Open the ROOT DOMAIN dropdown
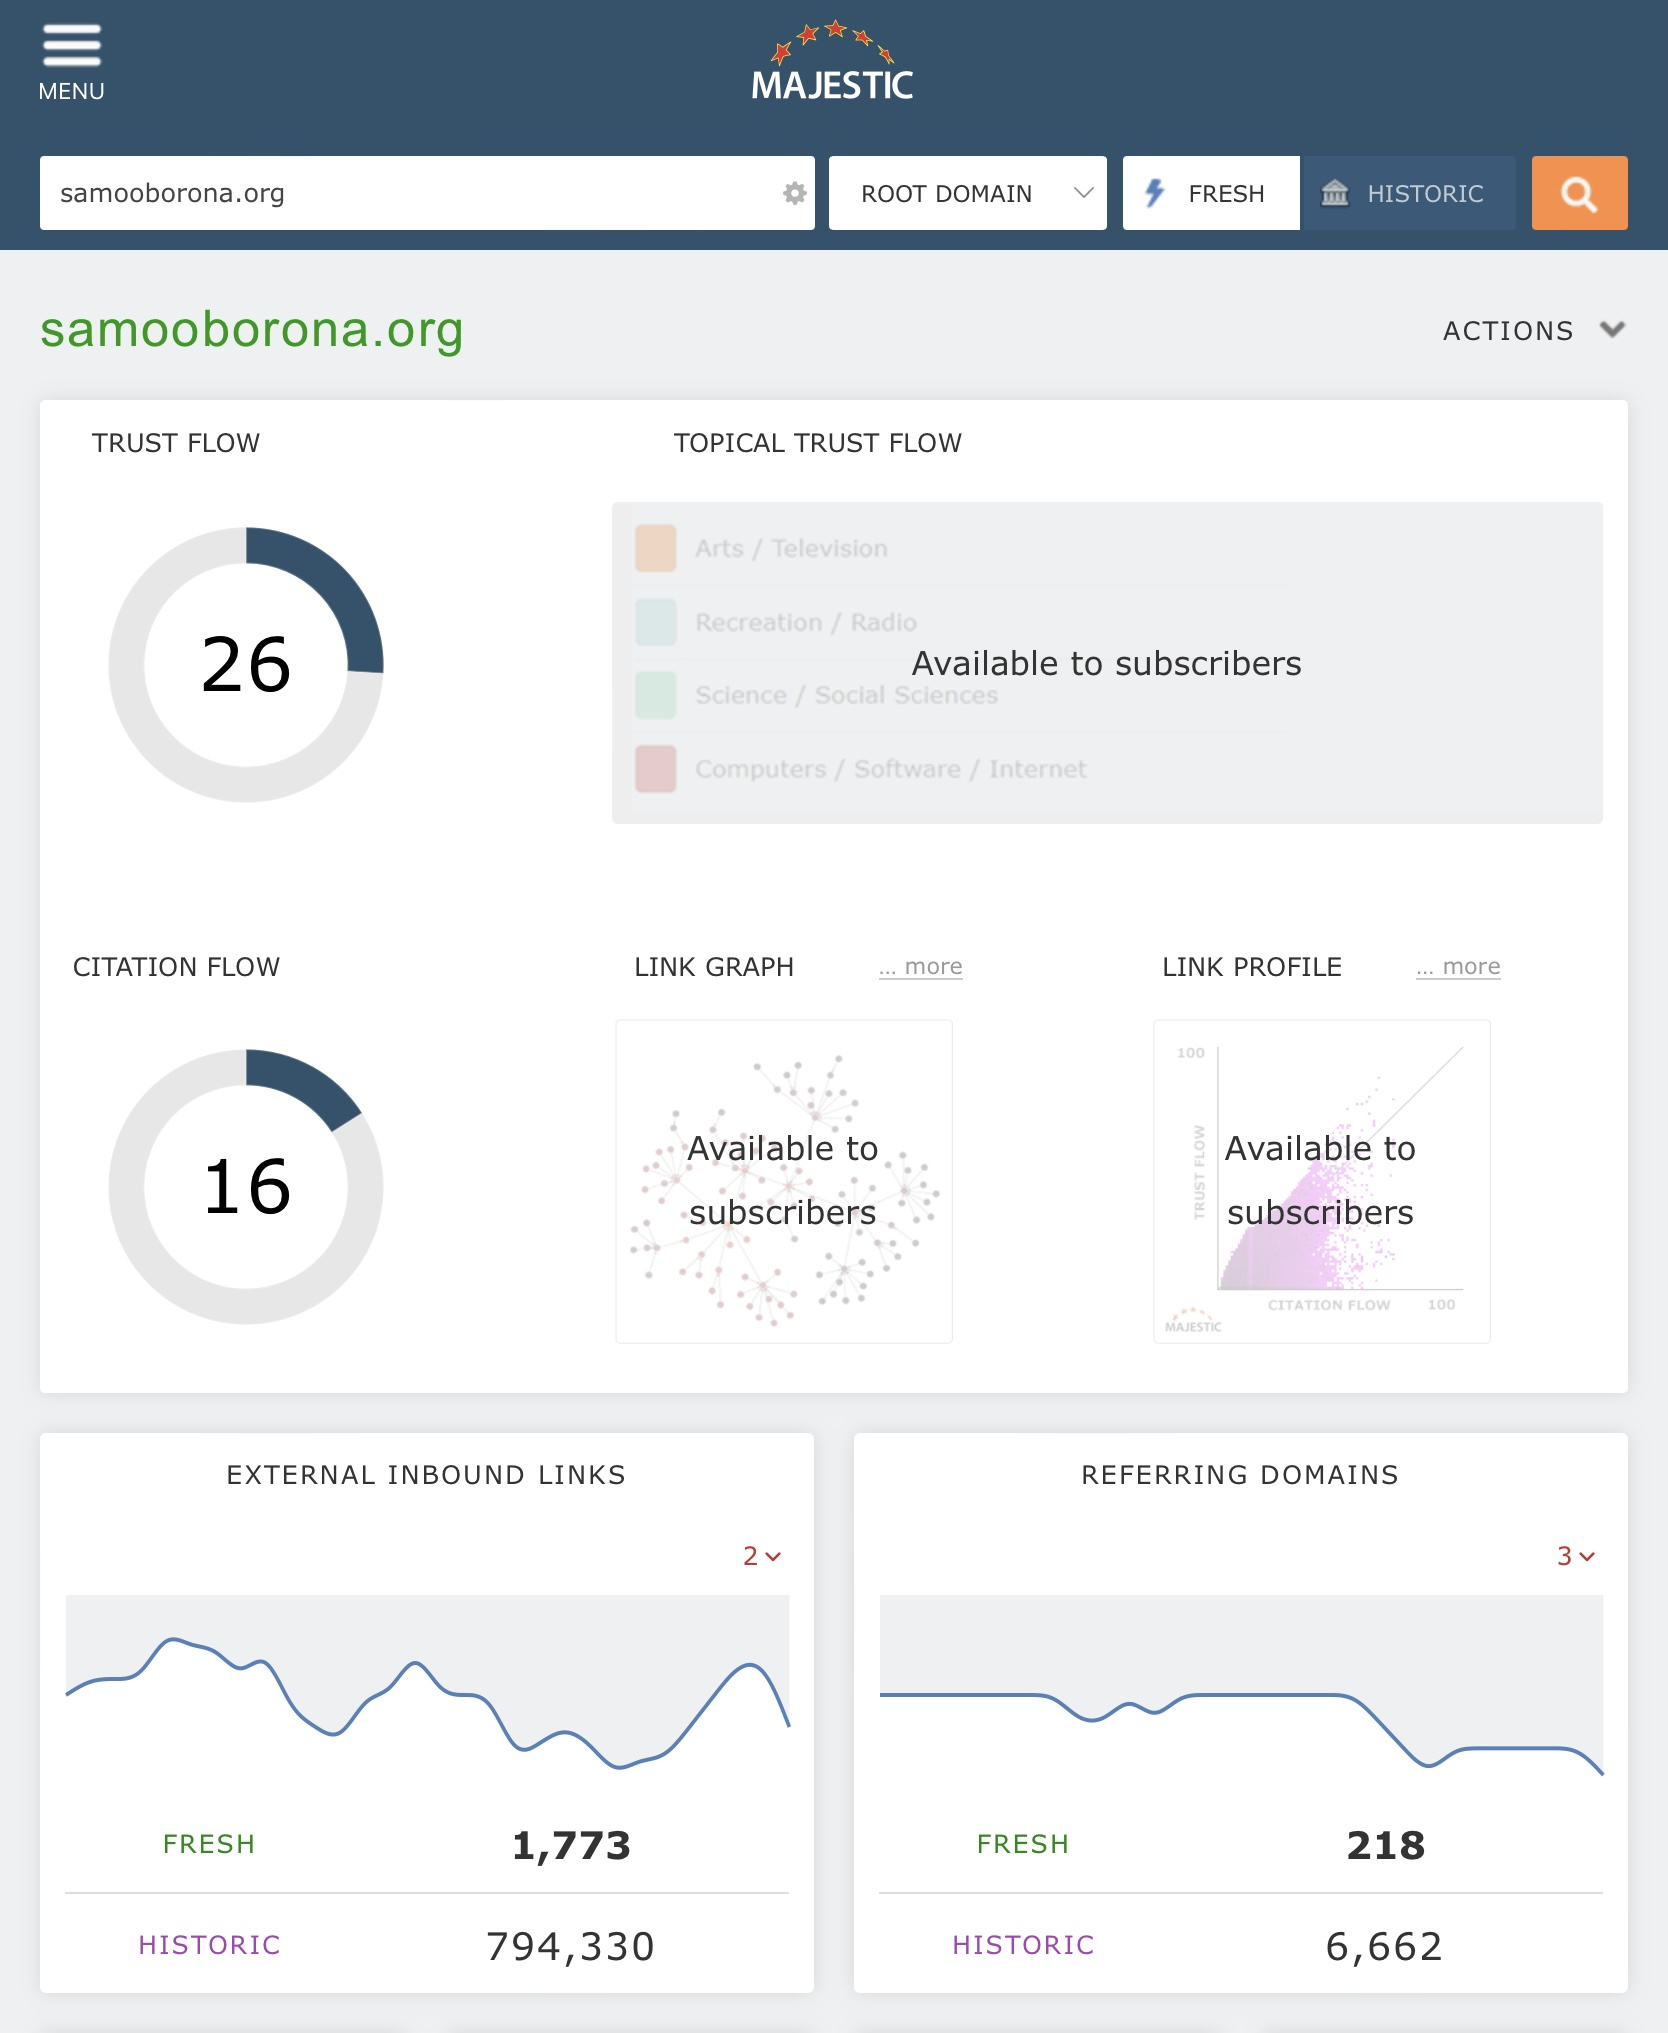The image size is (1668, 2033). tap(967, 193)
